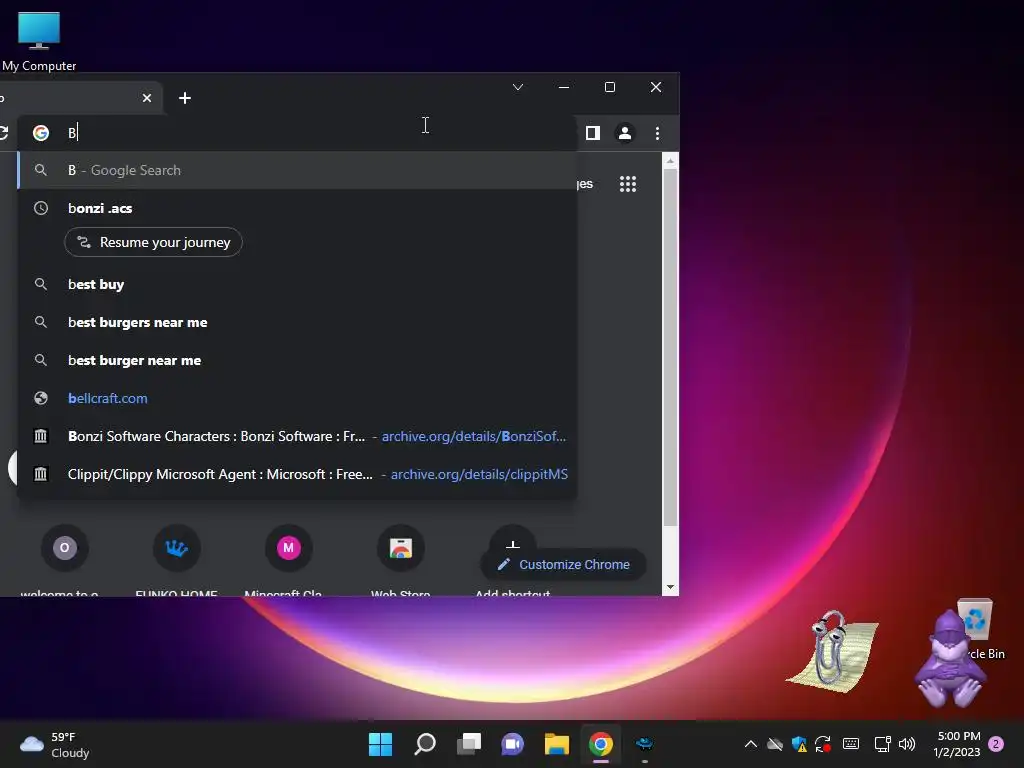
Task: Click the Windows Update restart tray icon
Action: [x=823, y=744]
